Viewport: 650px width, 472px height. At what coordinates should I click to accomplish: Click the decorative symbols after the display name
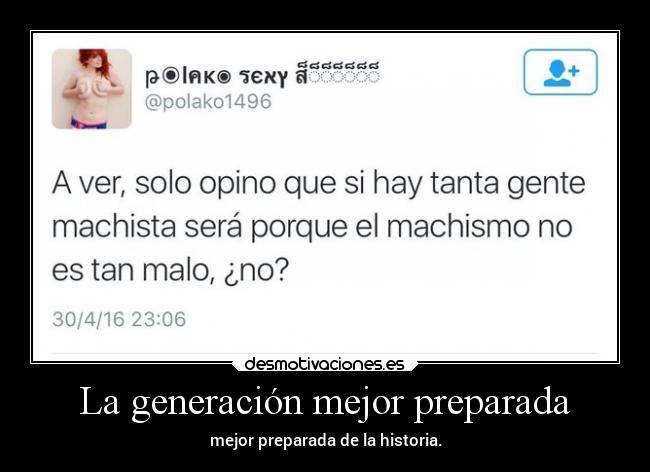(337, 72)
